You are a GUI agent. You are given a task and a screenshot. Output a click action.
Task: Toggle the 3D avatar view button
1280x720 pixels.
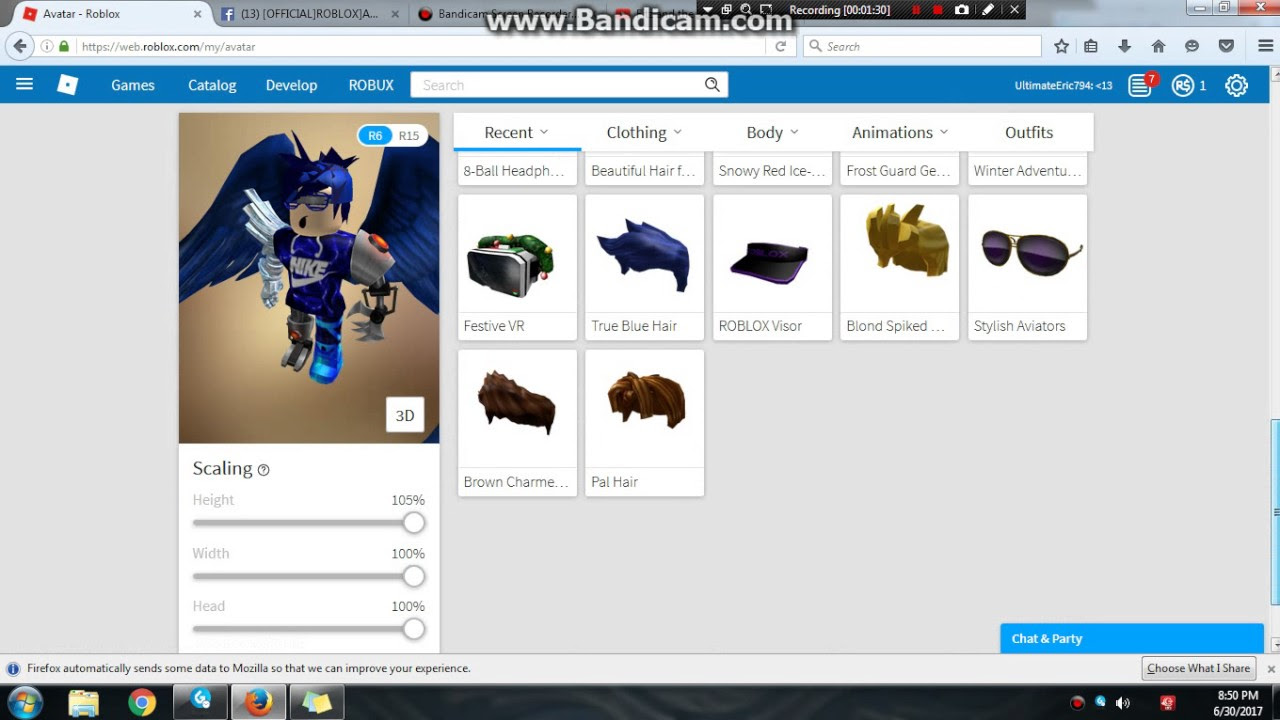(405, 416)
